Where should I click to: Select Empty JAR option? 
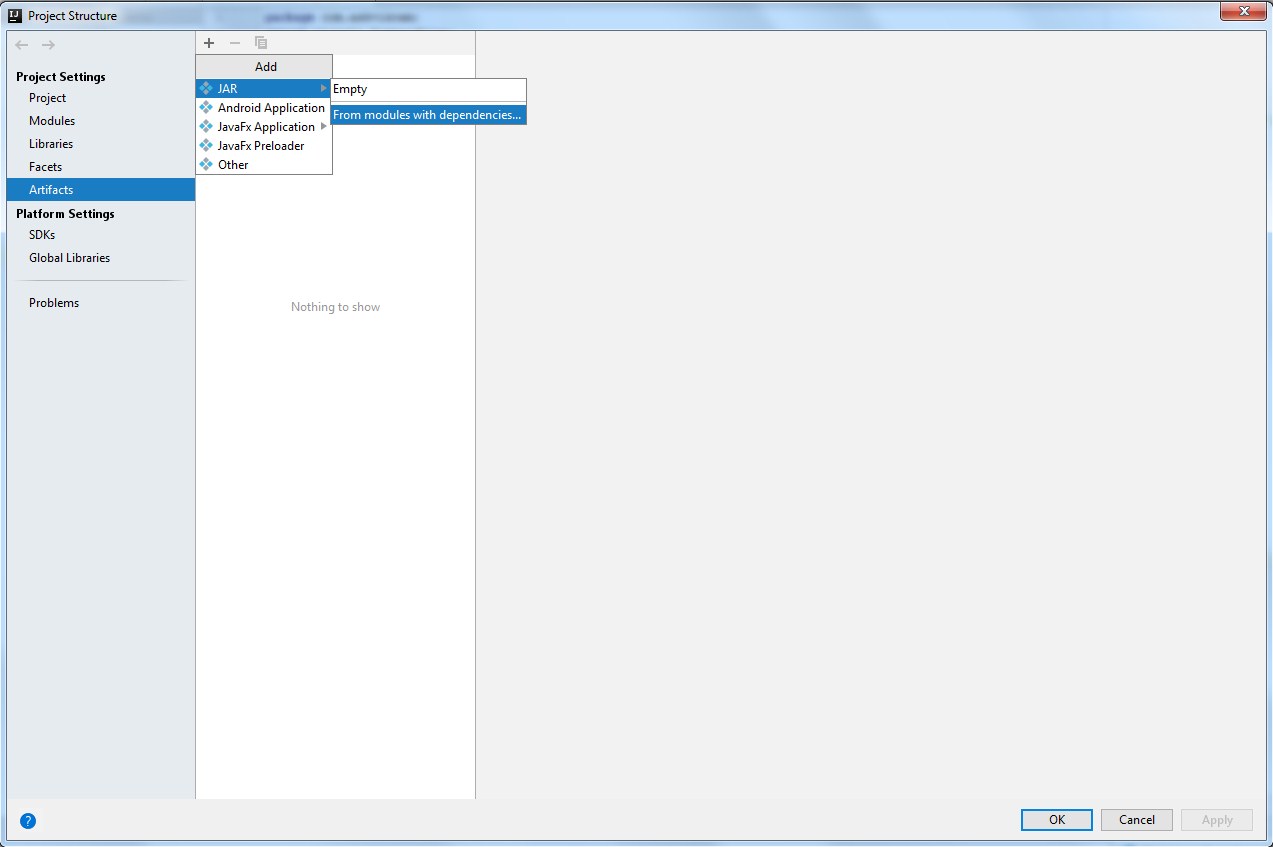[350, 89]
